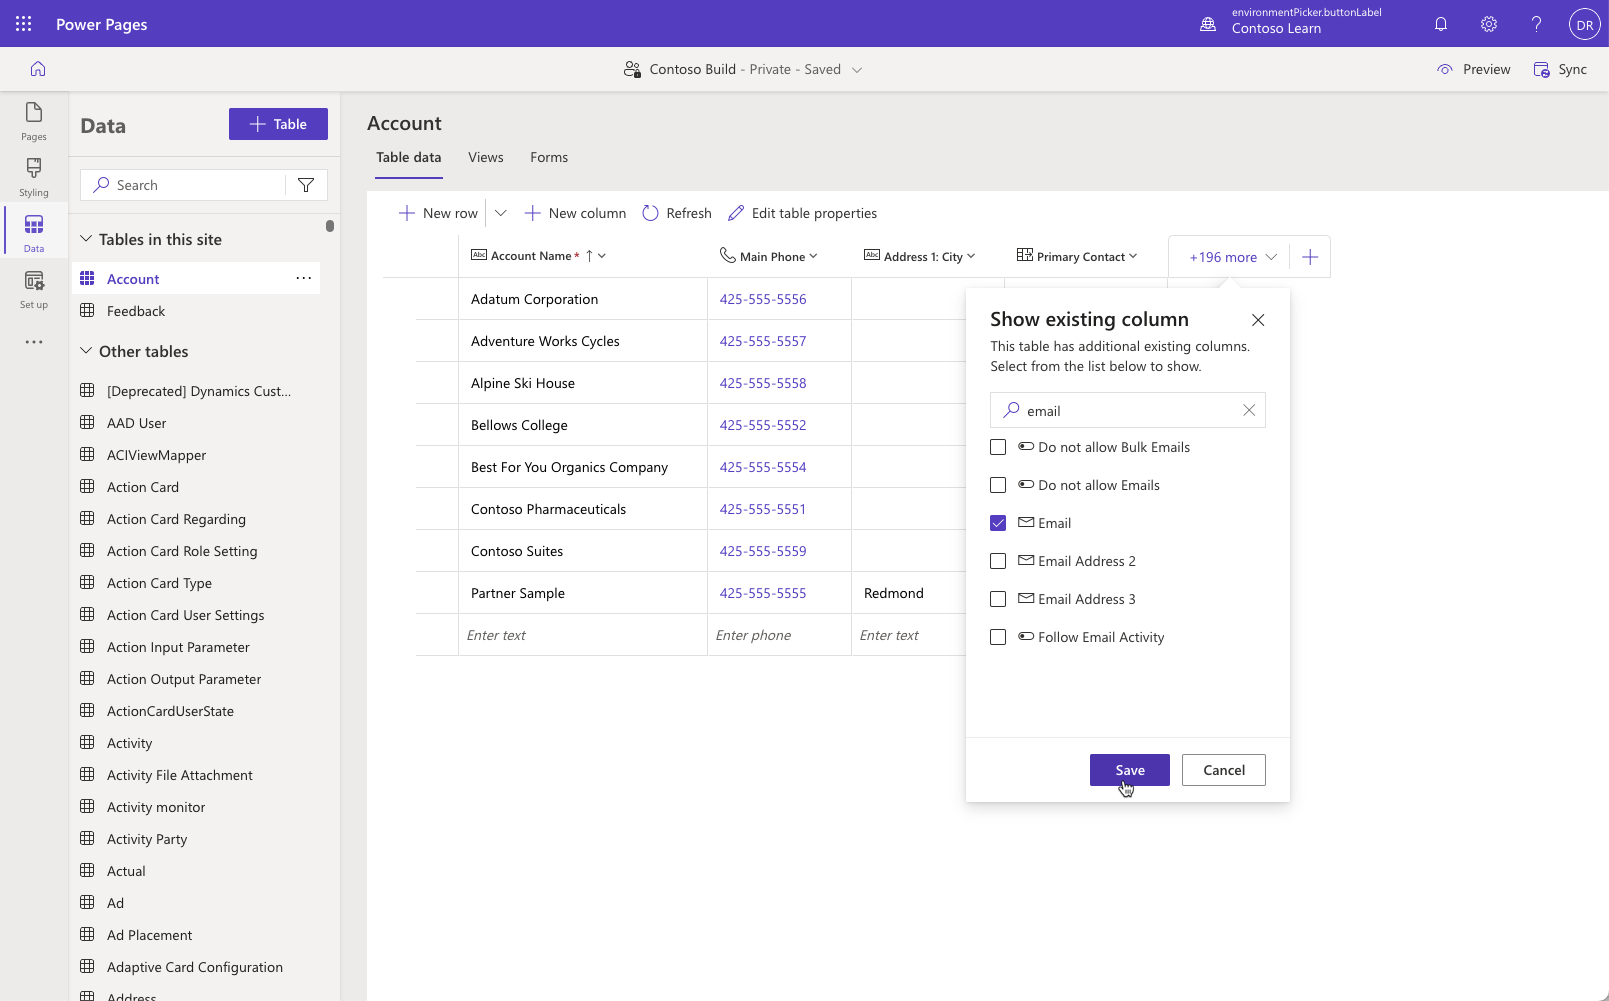Switch to the Views tab

point(485,157)
